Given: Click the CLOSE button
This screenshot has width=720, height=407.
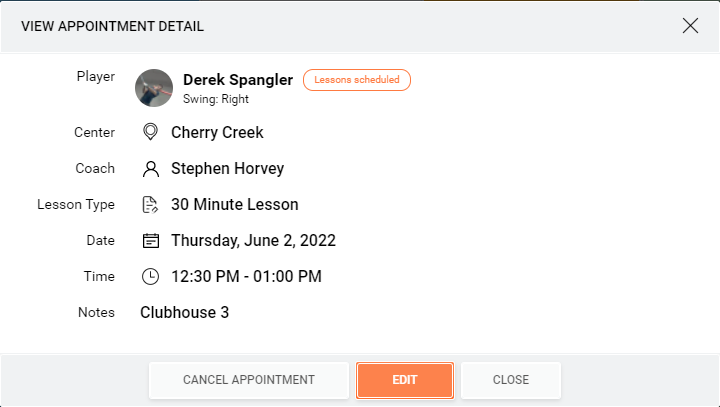Looking at the screenshot, I should click(x=511, y=380).
